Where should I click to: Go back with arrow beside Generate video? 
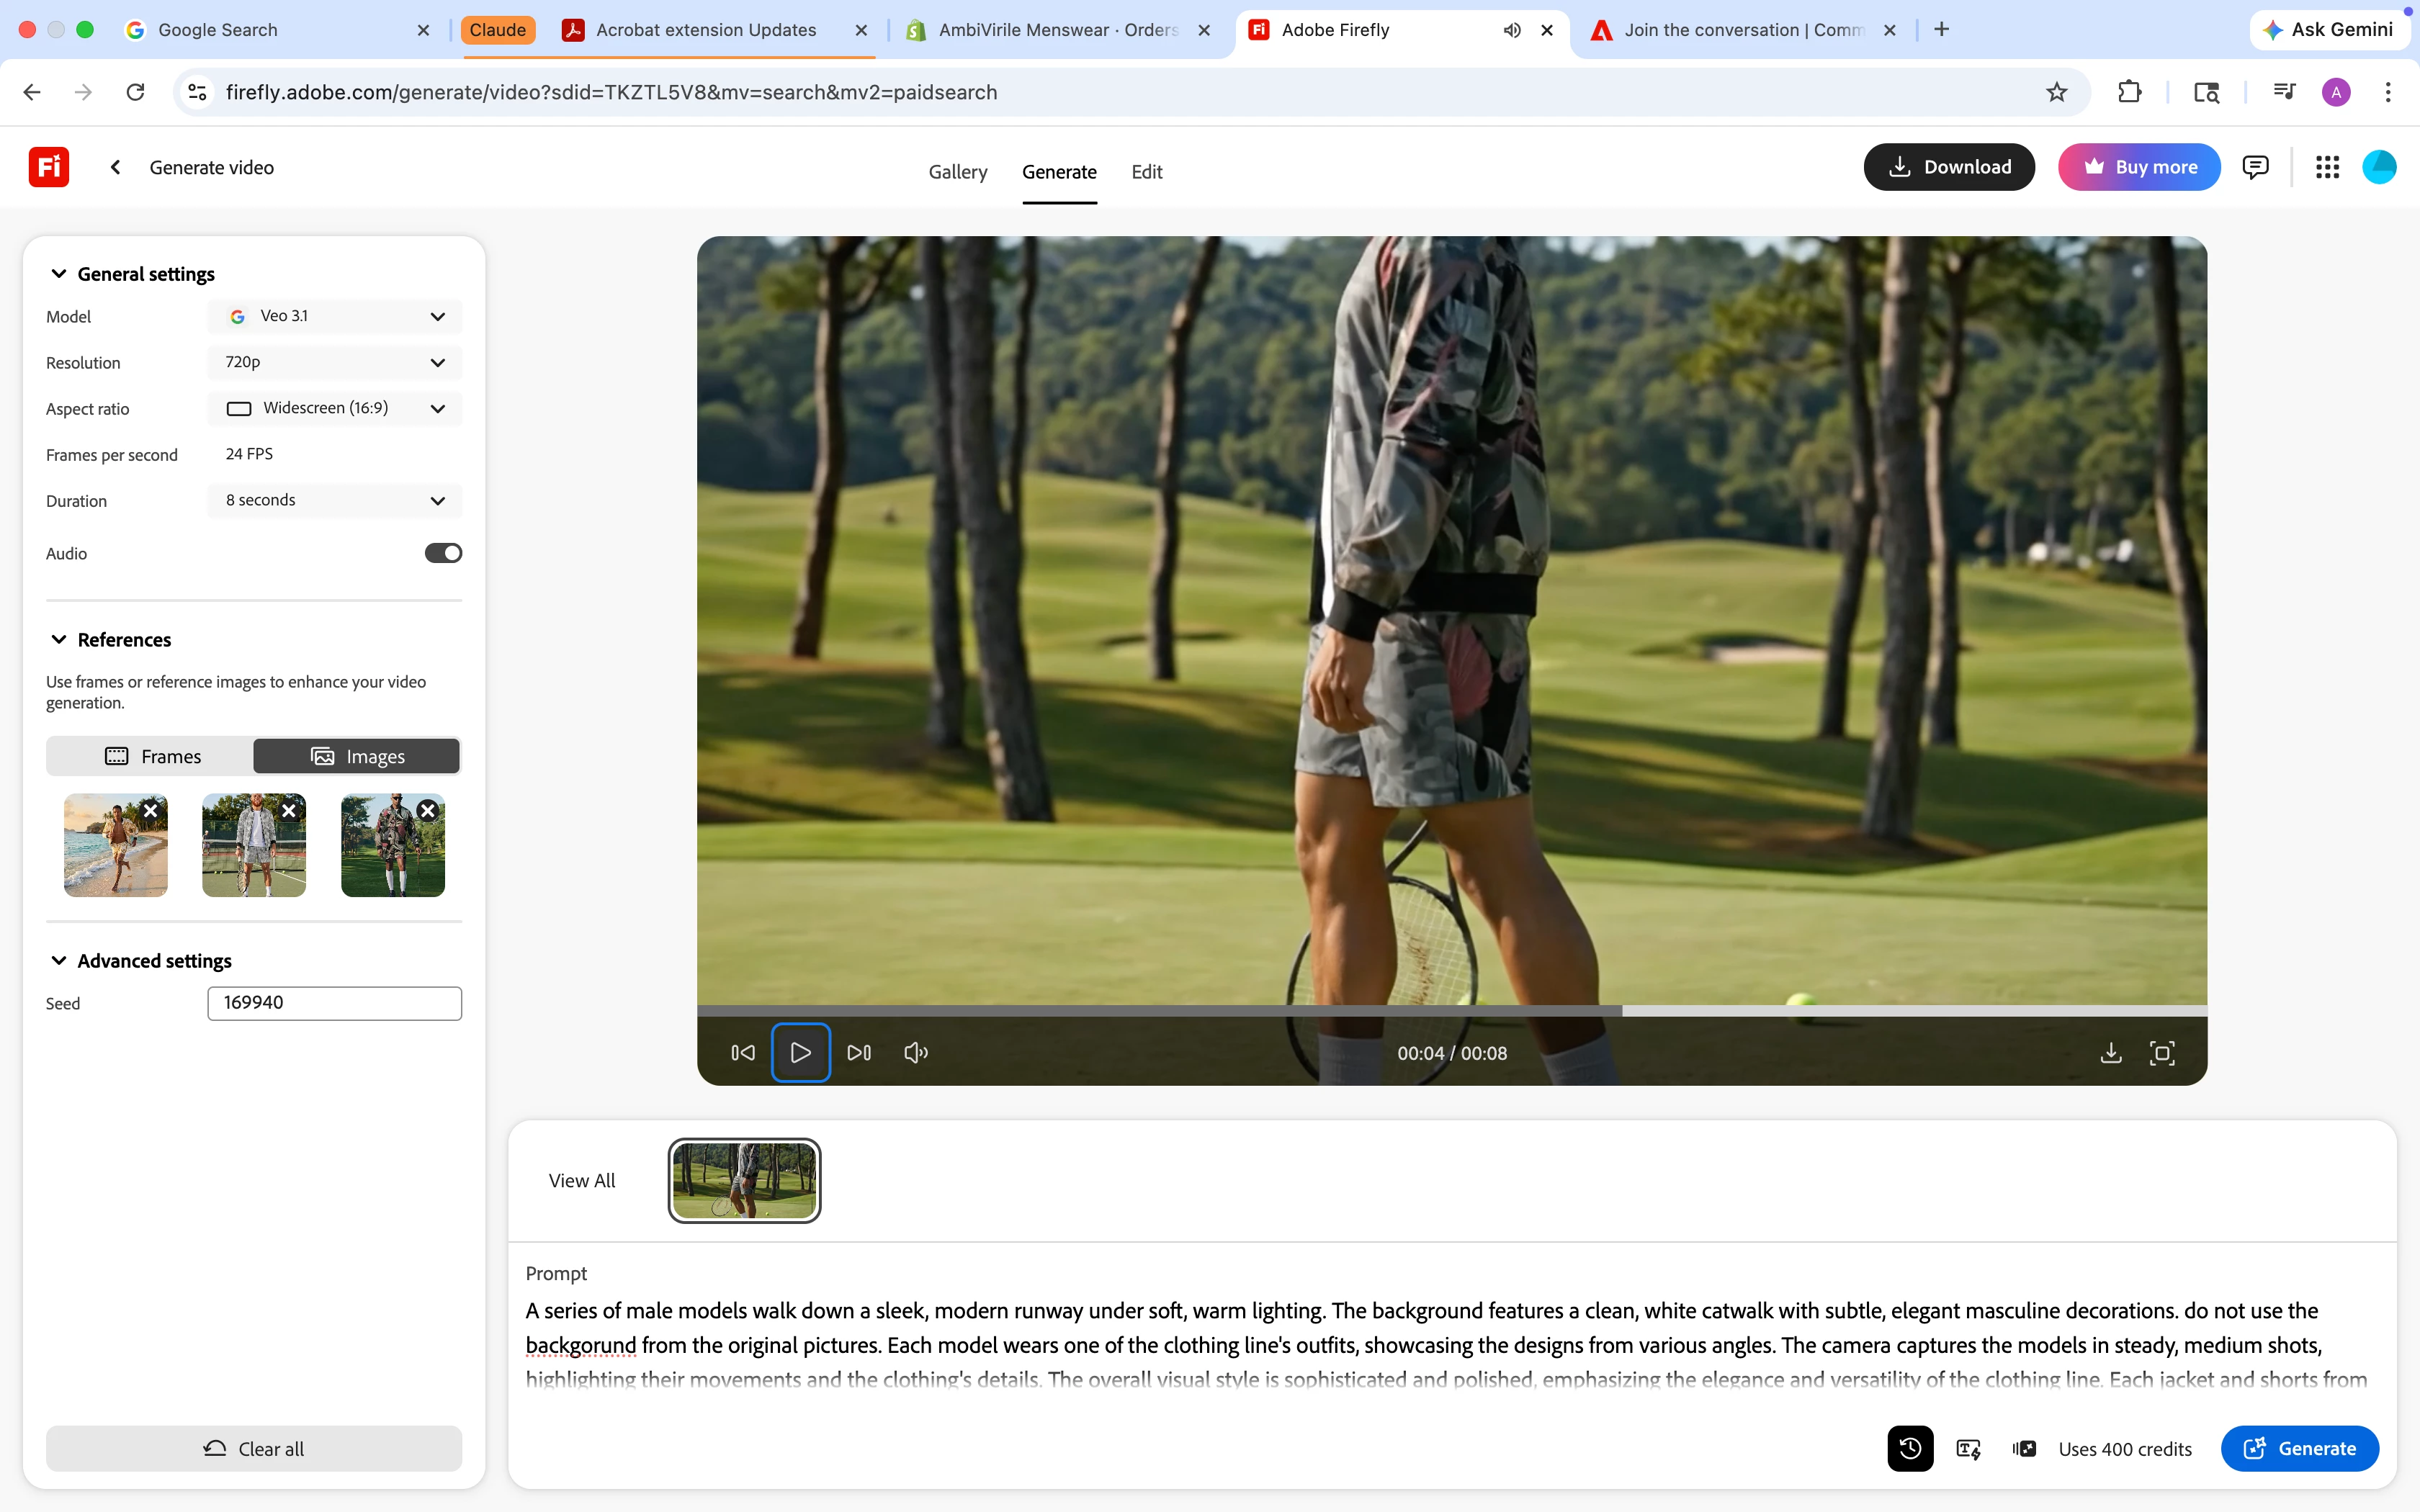[x=116, y=167]
